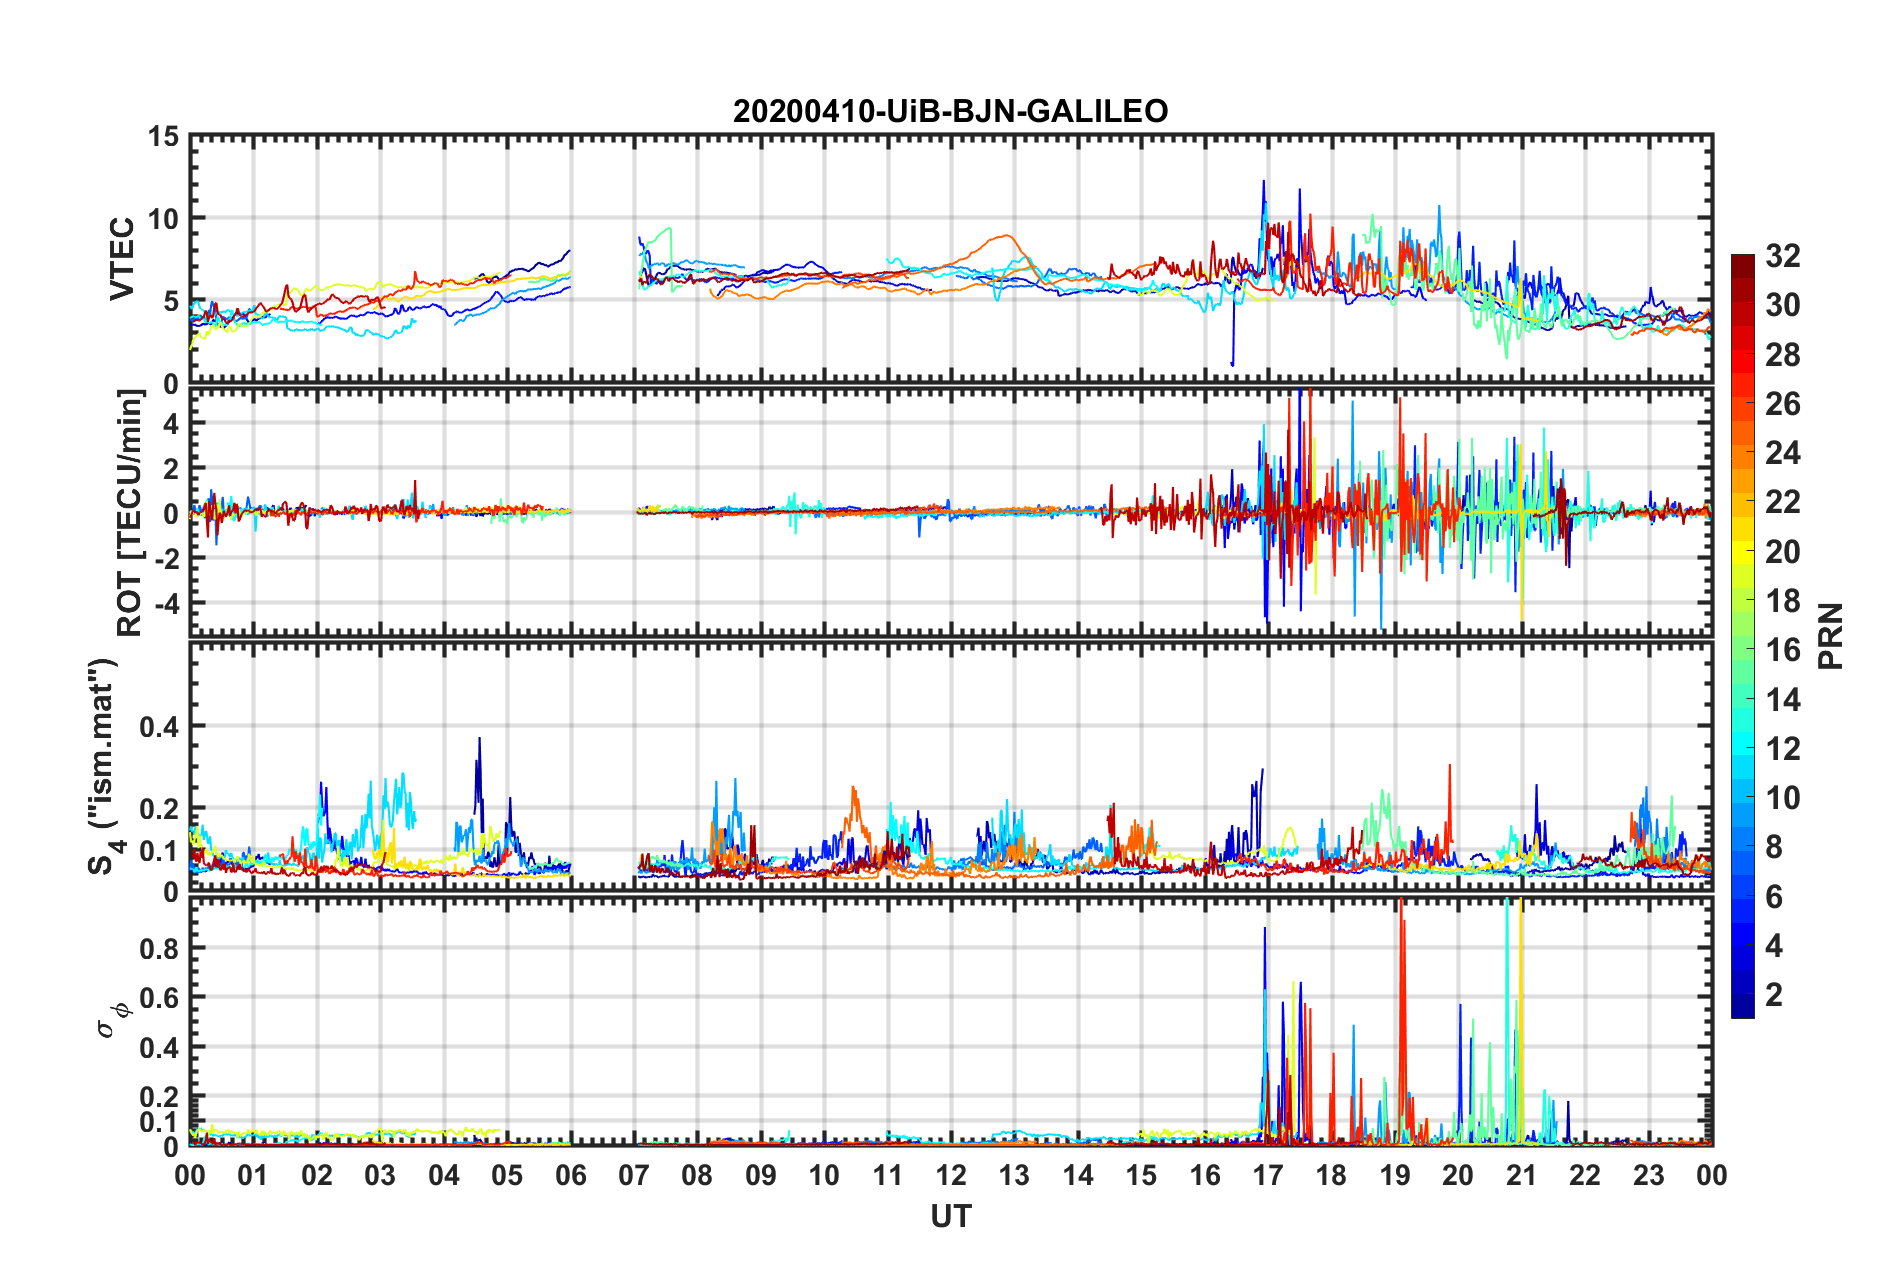The height and width of the screenshot is (1272, 1902).
Task: Select sigma-phi panel y-tick 0.6
Action: click(159, 998)
